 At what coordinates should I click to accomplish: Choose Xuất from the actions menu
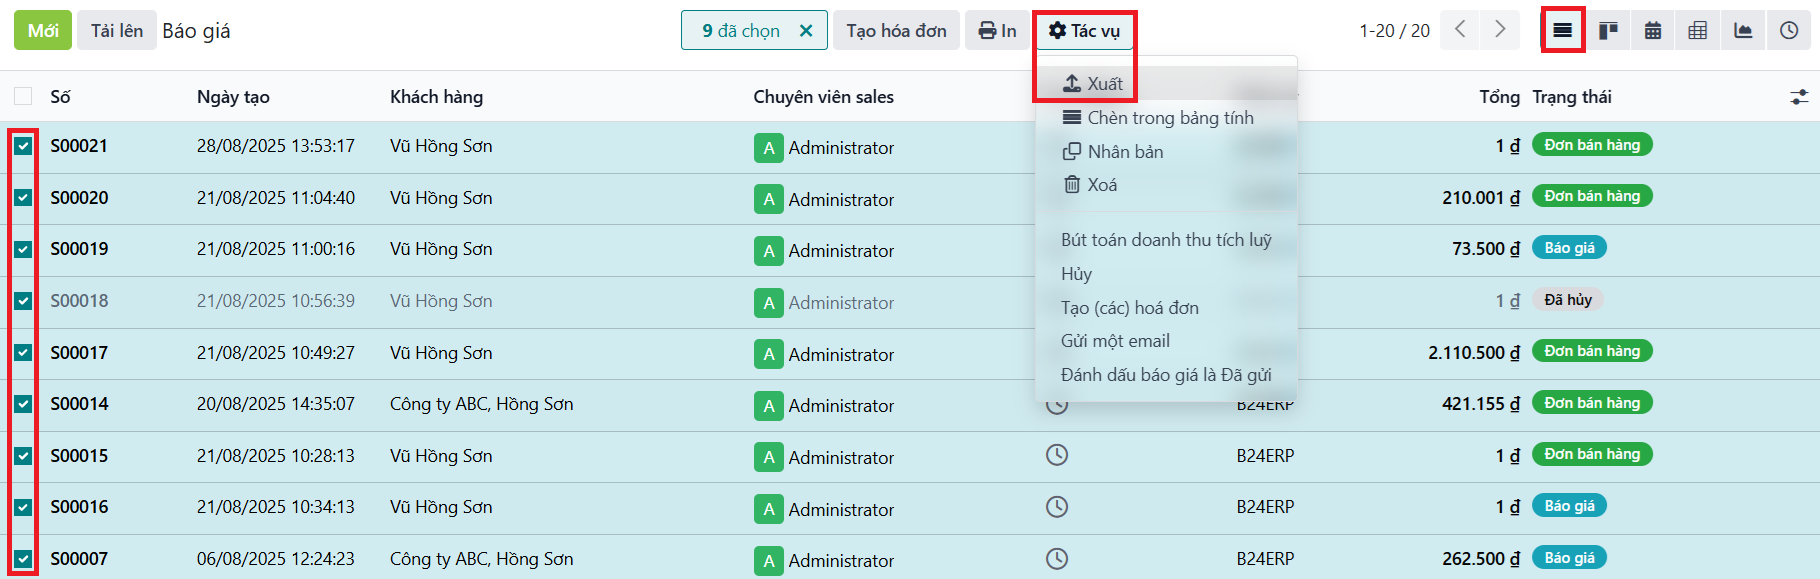point(1093,84)
